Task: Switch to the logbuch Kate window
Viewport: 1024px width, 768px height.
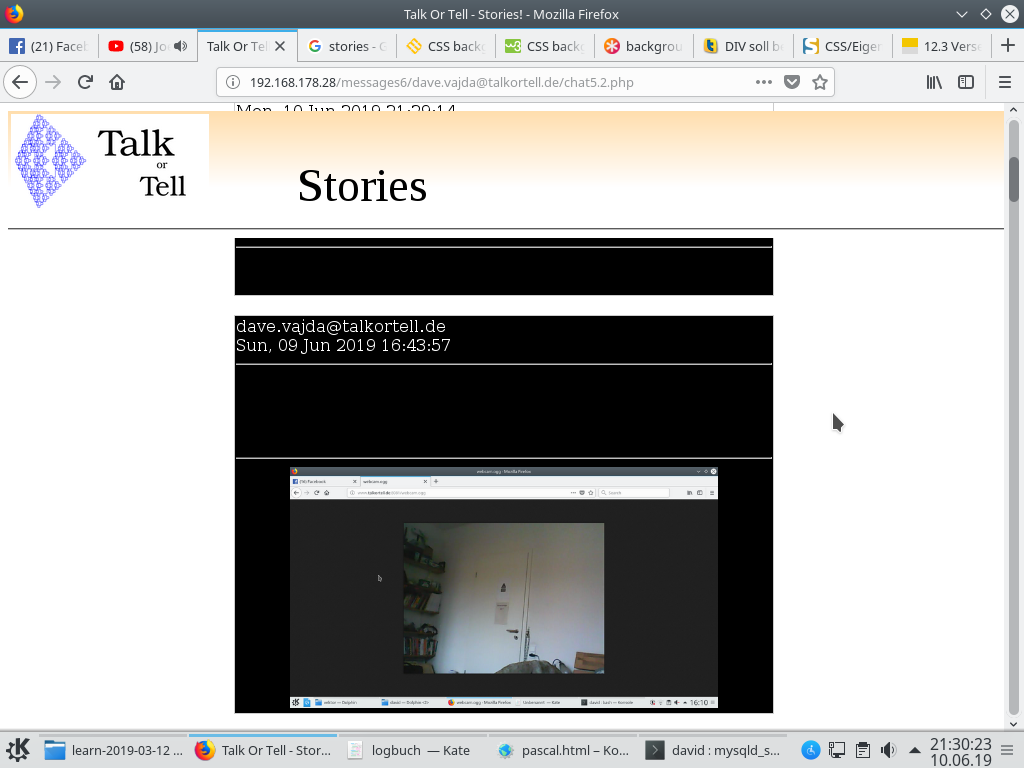Action: pos(410,750)
